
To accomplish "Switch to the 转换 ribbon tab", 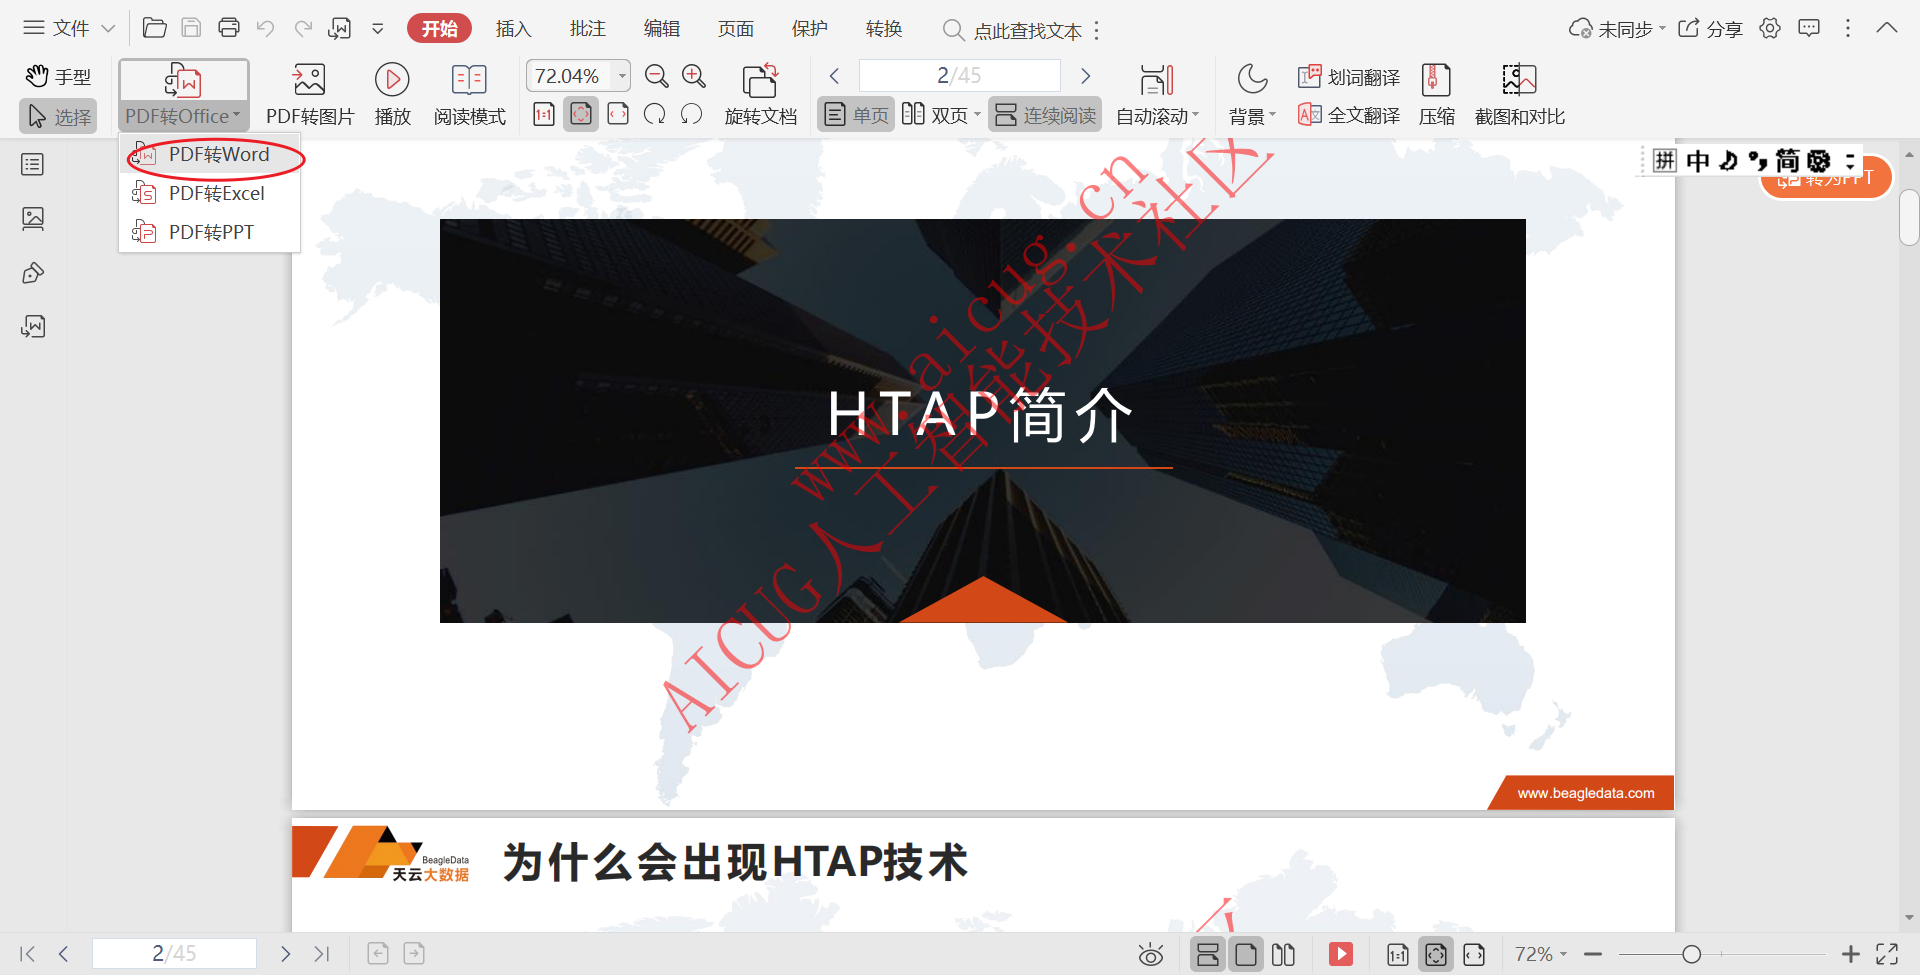I will [x=883, y=29].
